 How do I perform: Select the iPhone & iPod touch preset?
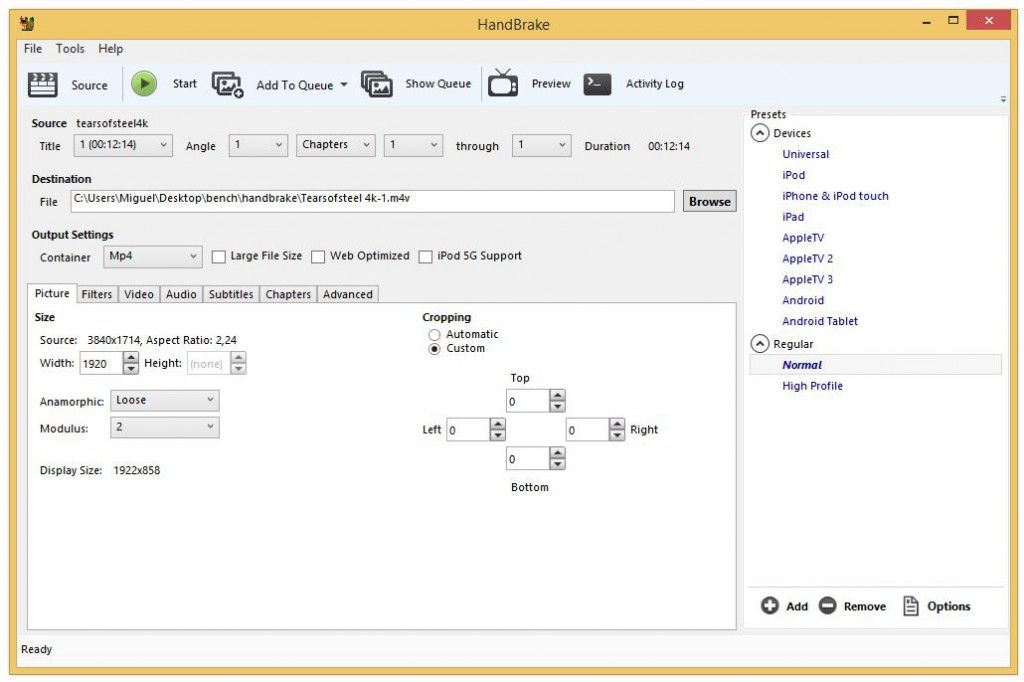pyautogui.click(x=835, y=196)
